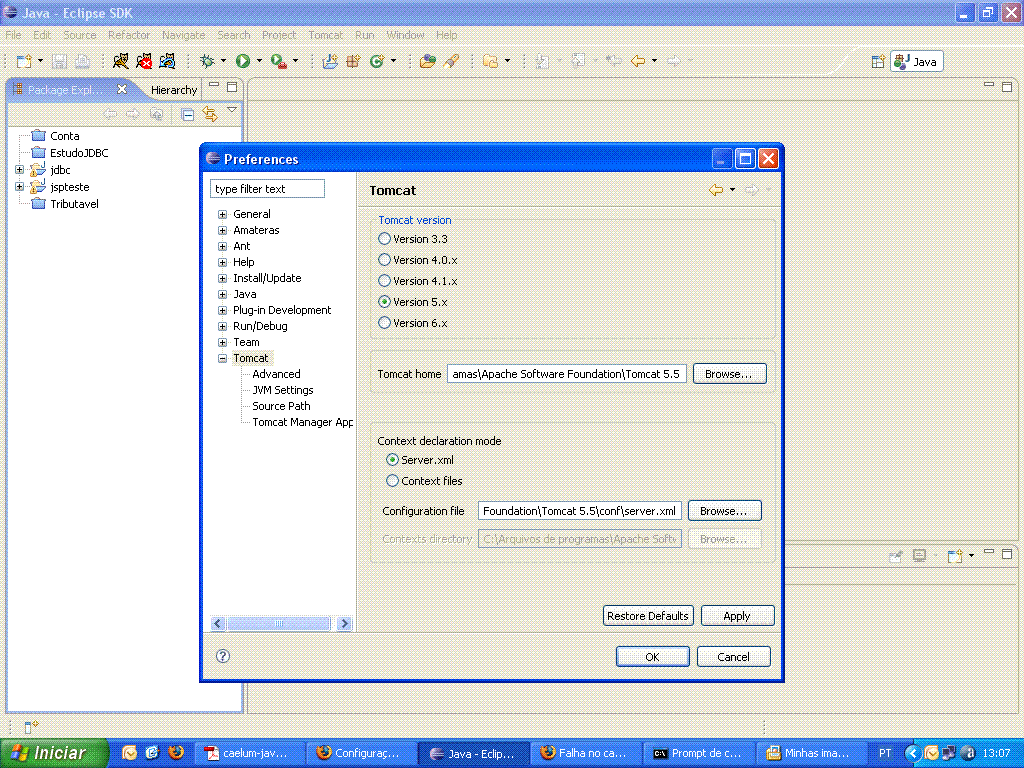Click the right arrow of tree scrollbar
The image size is (1024, 768).
[345, 624]
